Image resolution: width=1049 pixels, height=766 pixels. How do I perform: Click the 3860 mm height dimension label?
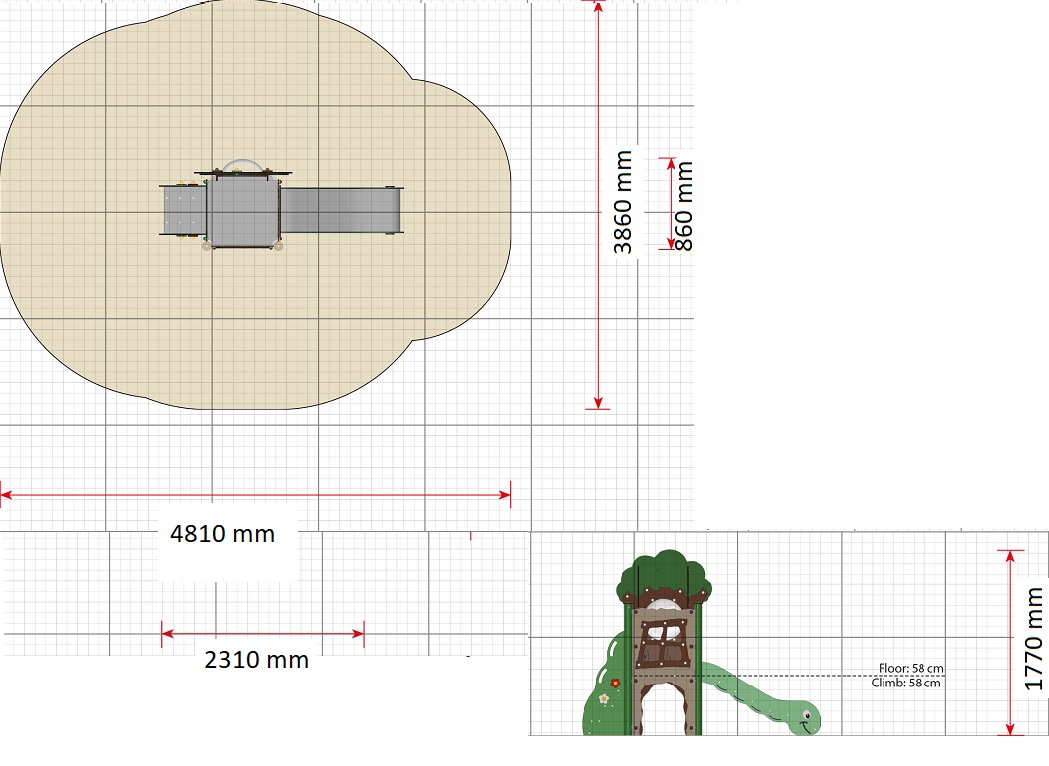click(623, 202)
